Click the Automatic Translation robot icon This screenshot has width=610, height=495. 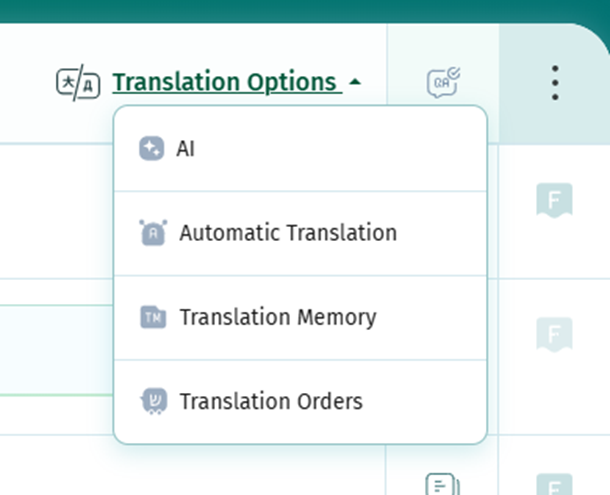(x=152, y=233)
